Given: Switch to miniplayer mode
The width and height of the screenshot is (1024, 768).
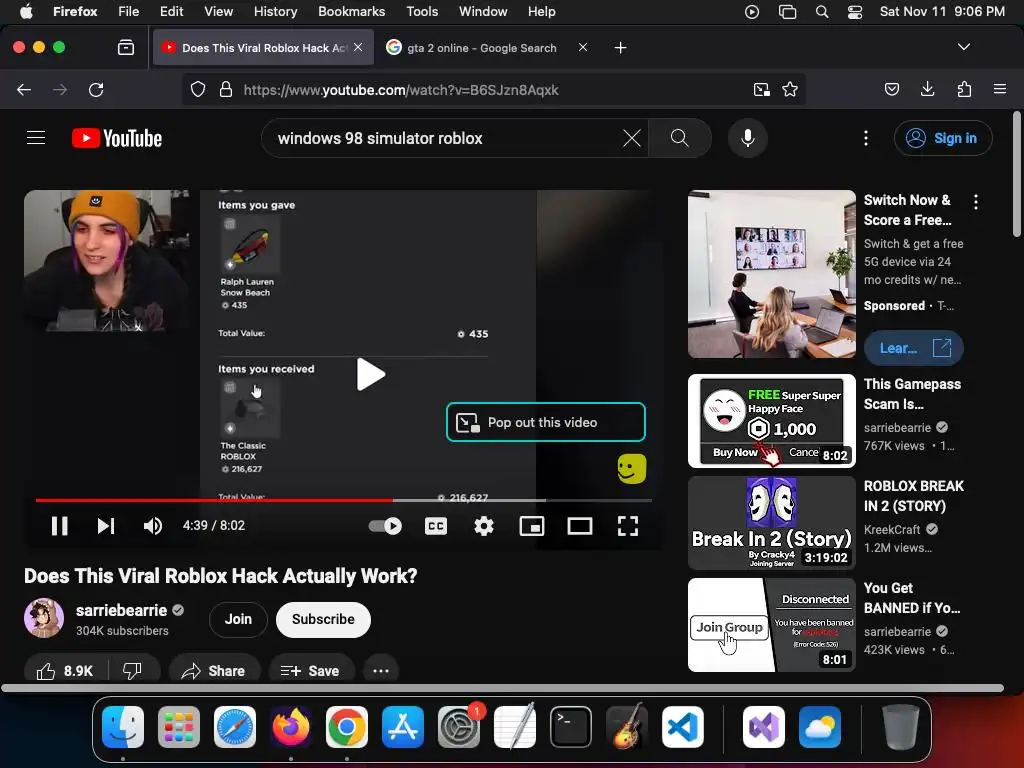Looking at the screenshot, I should tap(532, 526).
